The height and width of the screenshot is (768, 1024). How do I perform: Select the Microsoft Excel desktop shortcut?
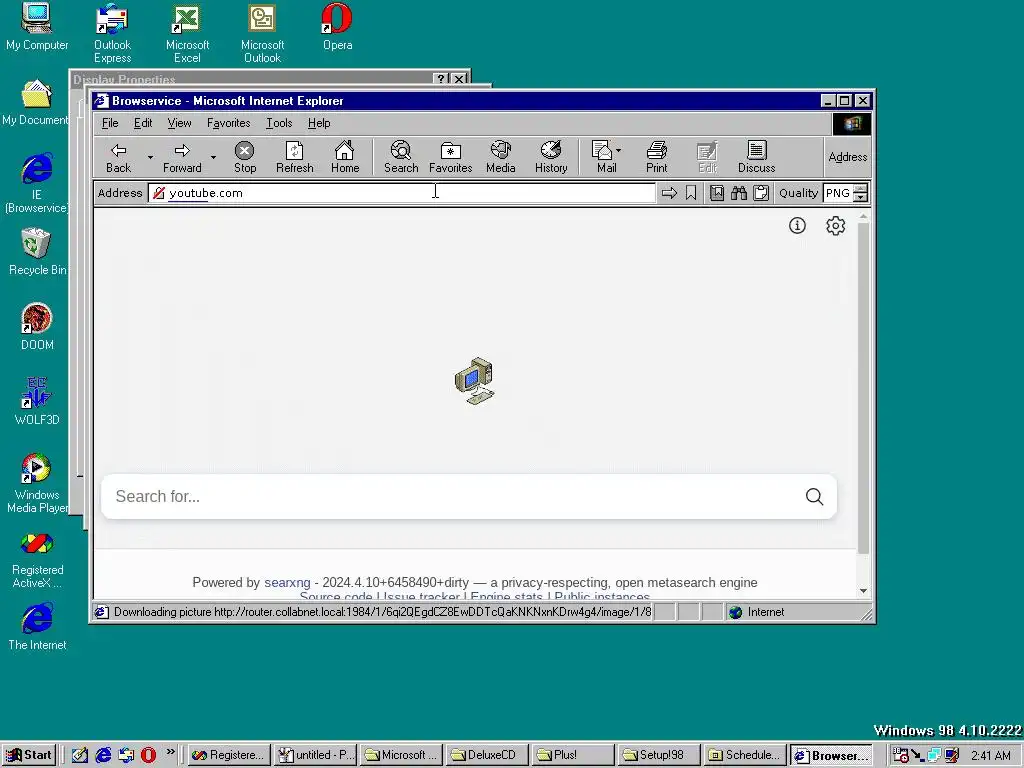[x=187, y=33]
